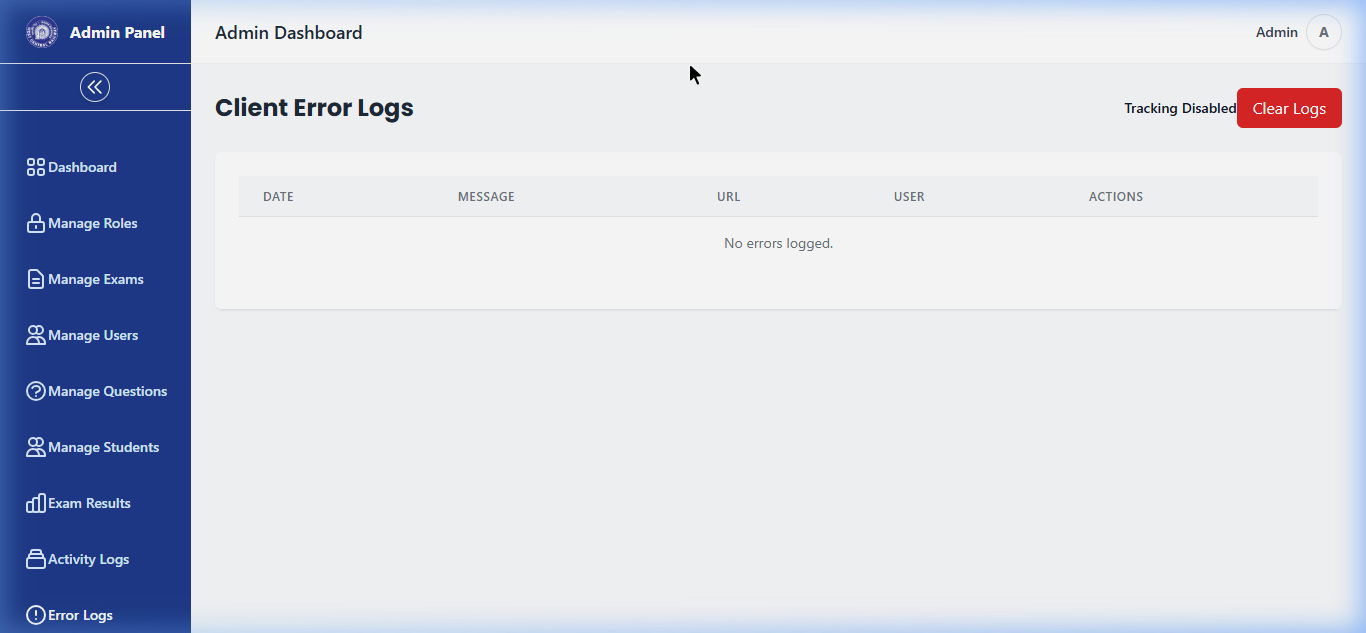
Task: Click the 'No errors logged.' message
Action: click(x=778, y=243)
